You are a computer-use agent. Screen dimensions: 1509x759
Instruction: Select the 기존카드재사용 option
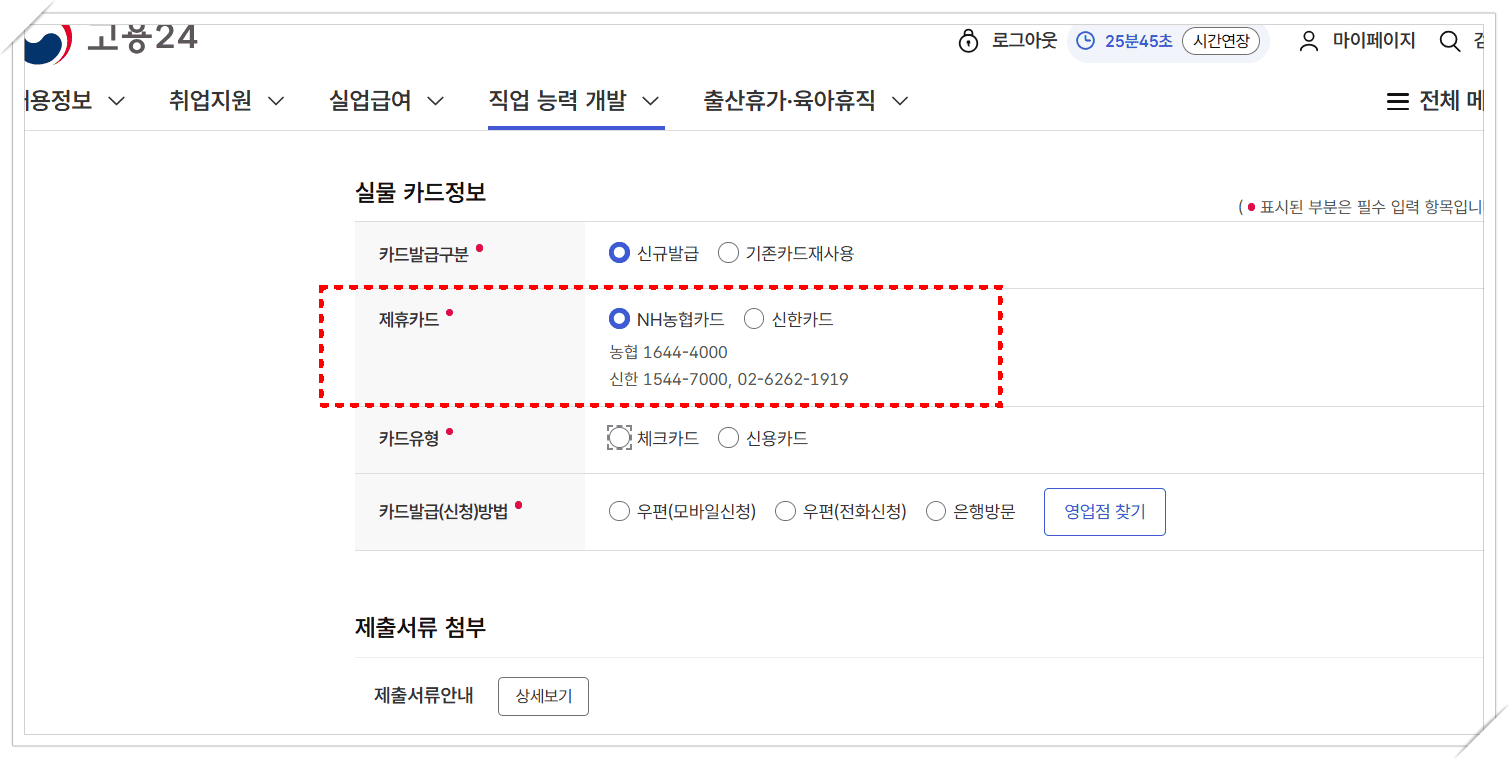click(x=728, y=253)
